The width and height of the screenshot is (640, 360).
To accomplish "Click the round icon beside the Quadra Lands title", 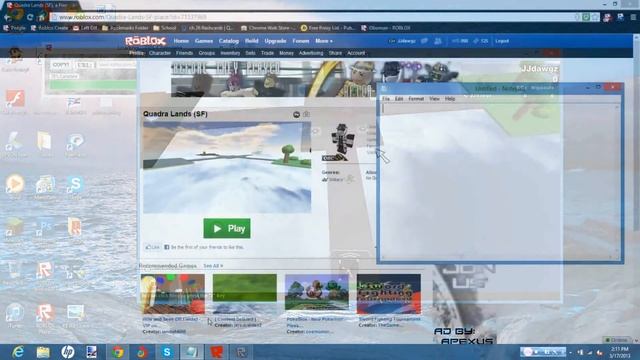I will tap(296, 115).
